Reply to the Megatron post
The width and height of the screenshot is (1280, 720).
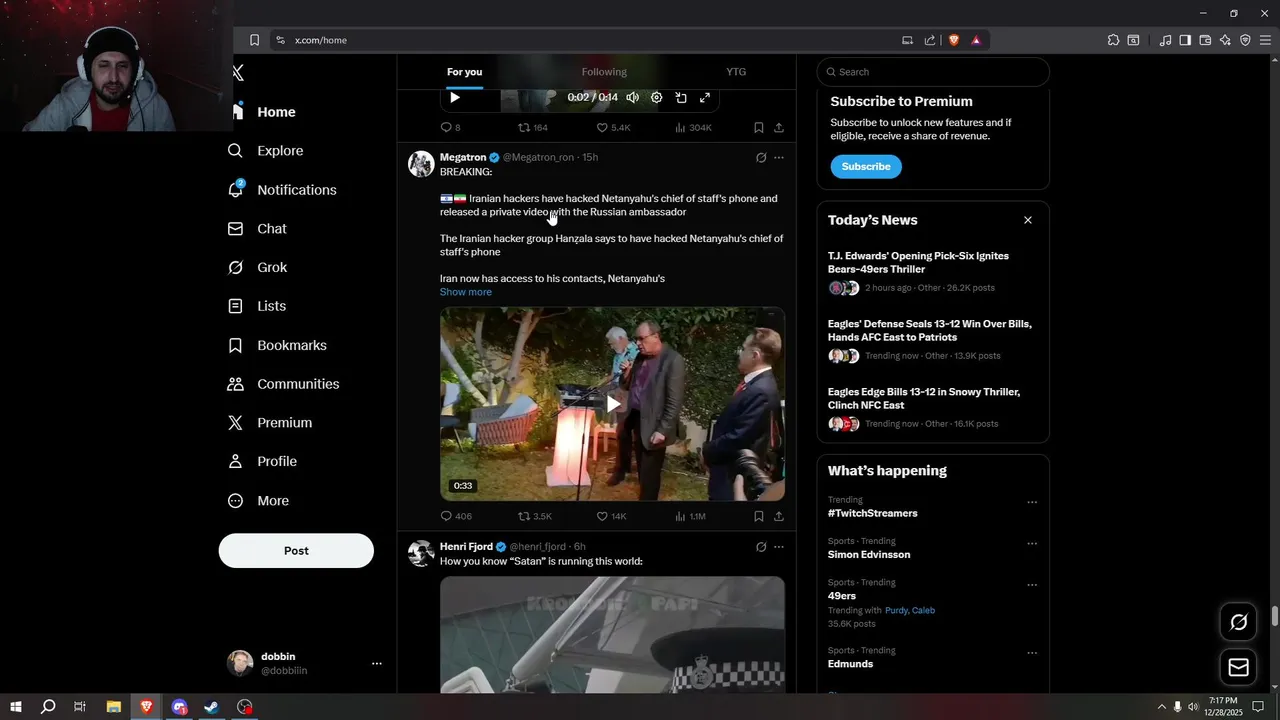pos(456,516)
